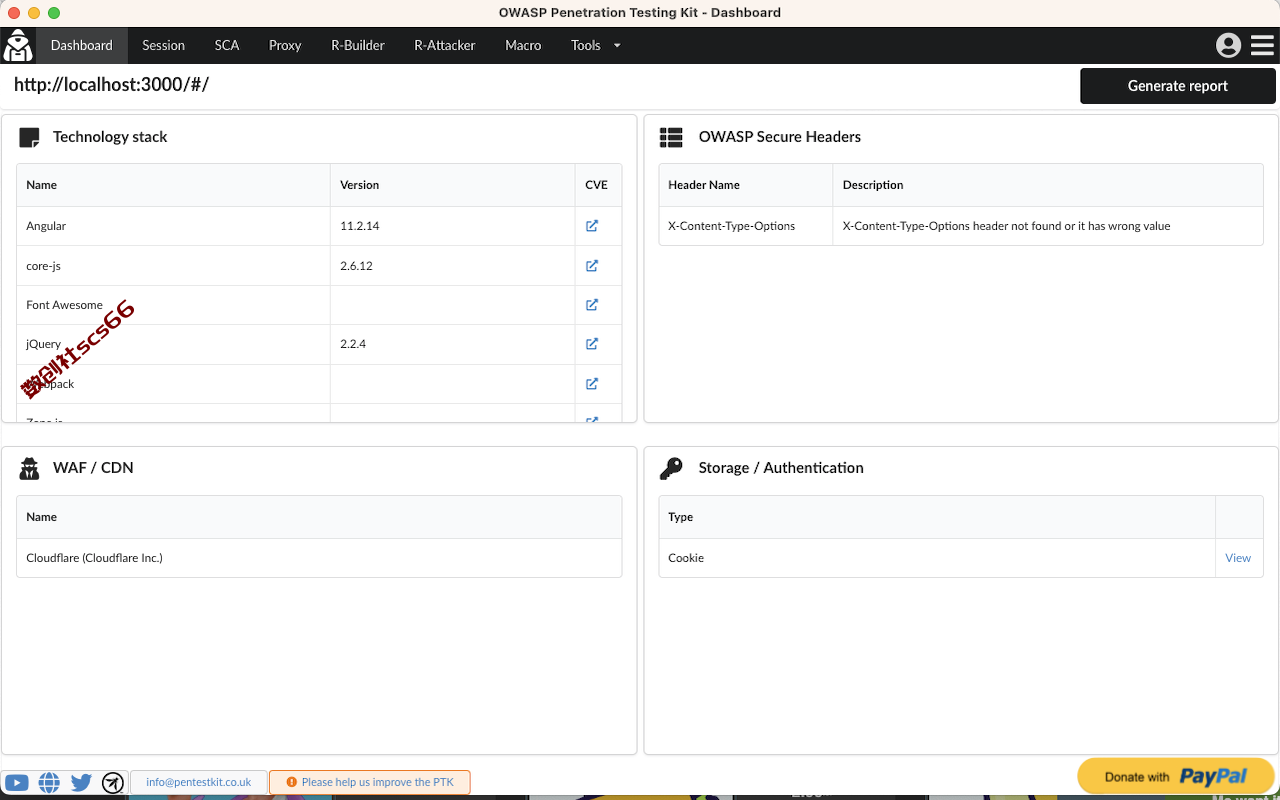This screenshot has height=800, width=1280.
Task: Switch to the Dashboard tab
Action: (82, 45)
